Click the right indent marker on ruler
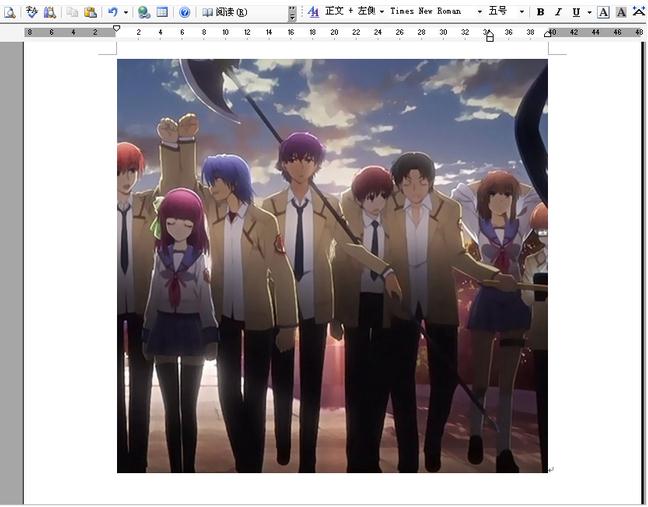 click(548, 34)
